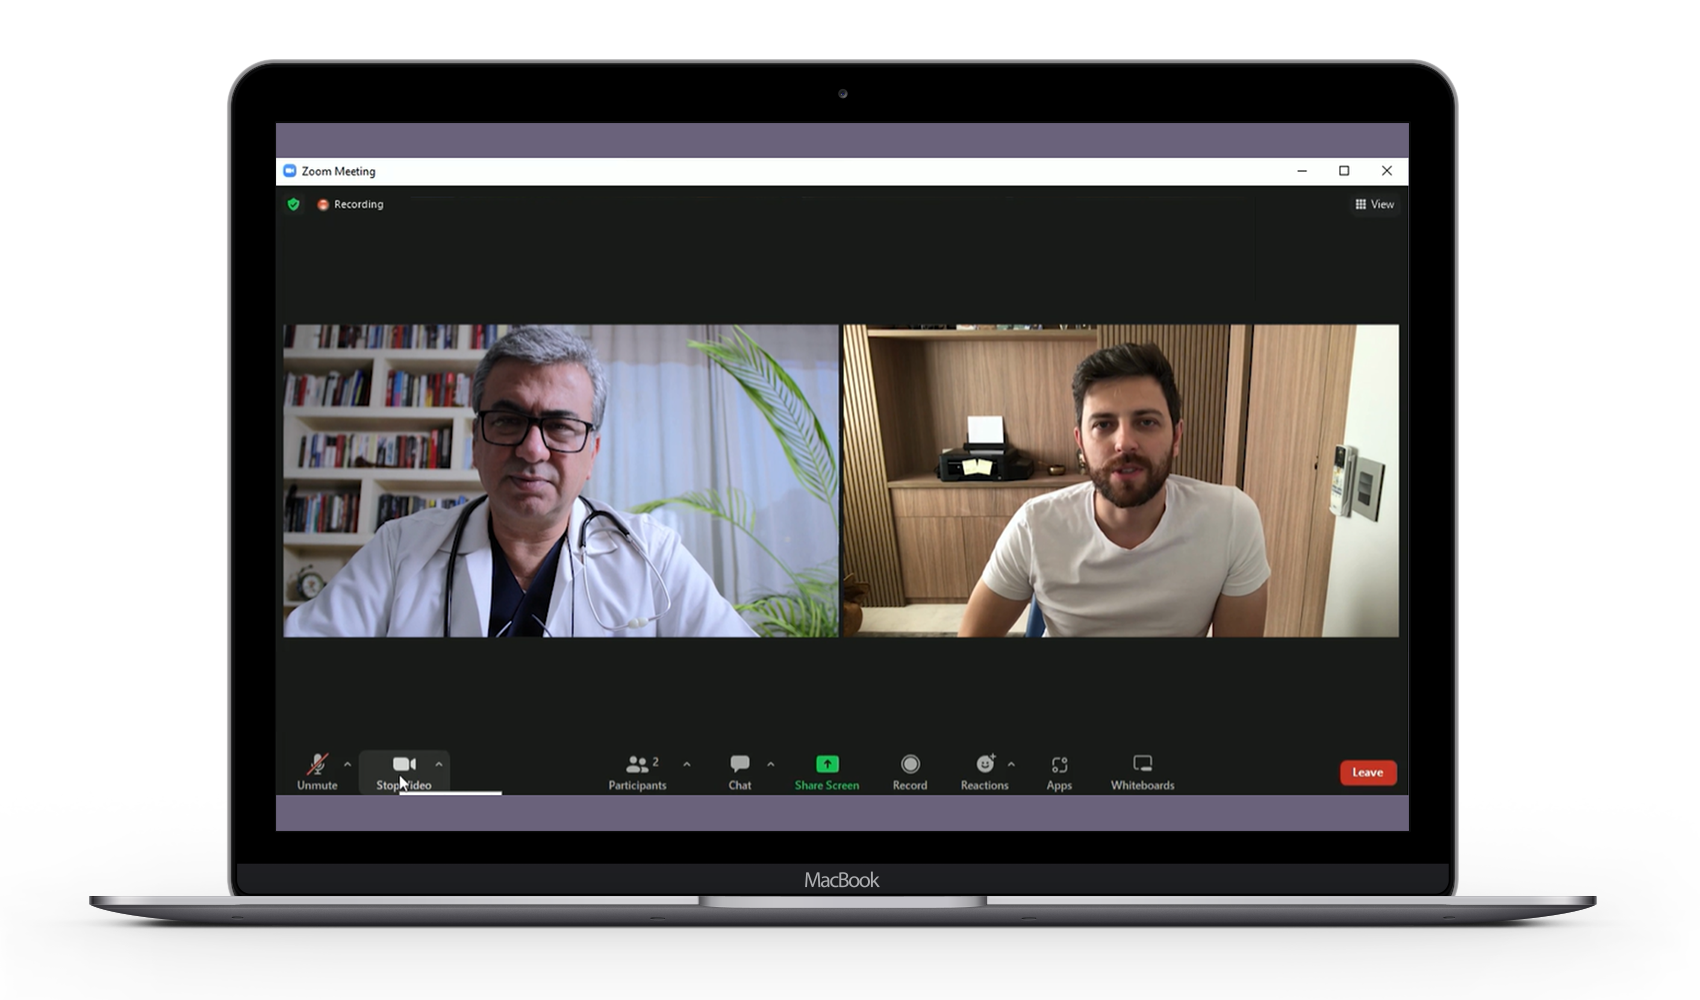
Task: Open Whiteboards
Action: point(1142,773)
